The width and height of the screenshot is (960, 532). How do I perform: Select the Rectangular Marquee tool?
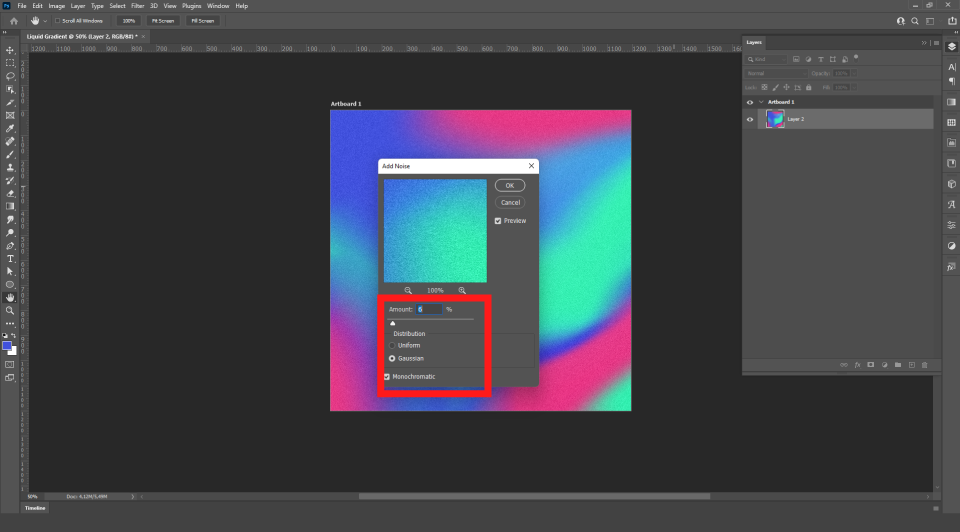coord(10,63)
